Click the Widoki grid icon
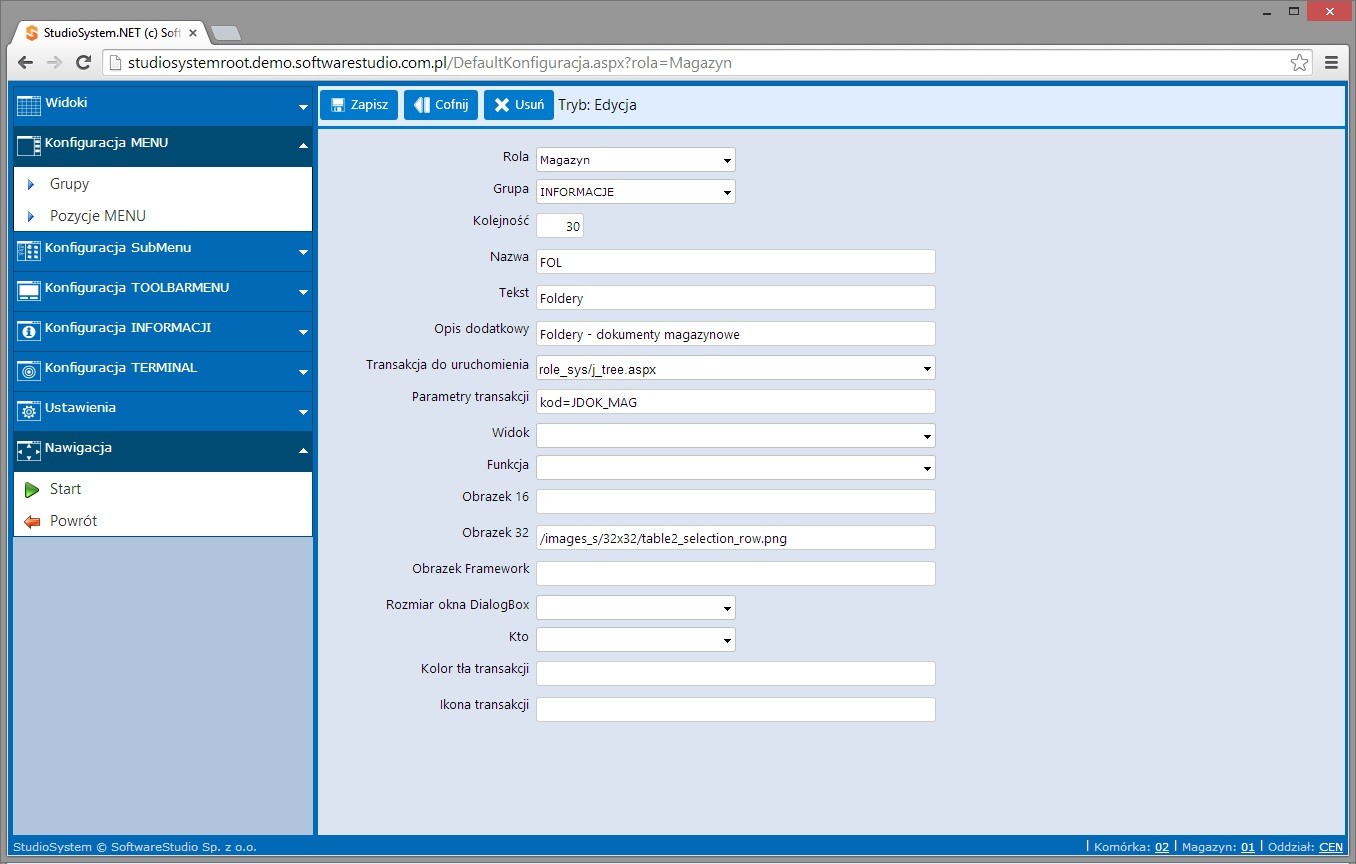 (29, 106)
